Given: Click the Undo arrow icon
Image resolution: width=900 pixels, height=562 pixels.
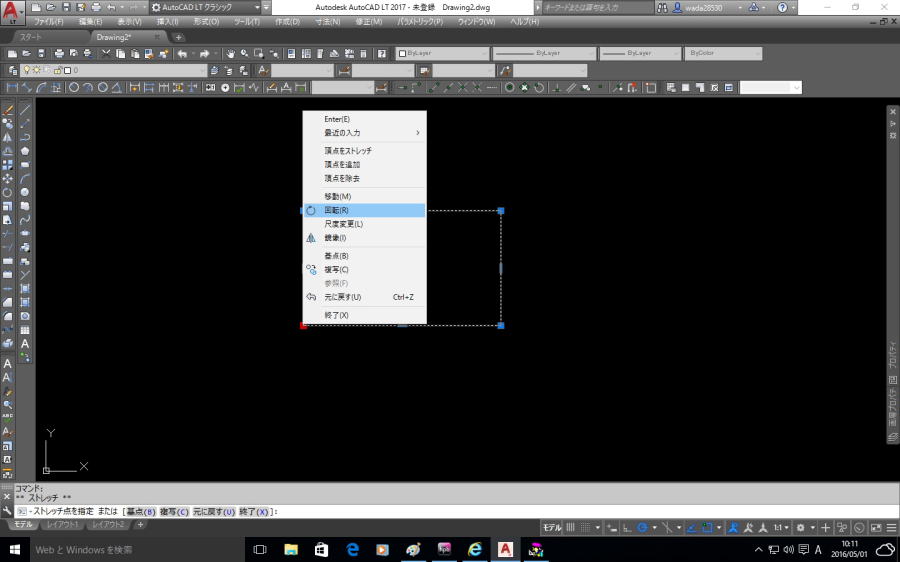Looking at the screenshot, I should pyautogui.click(x=182, y=53).
